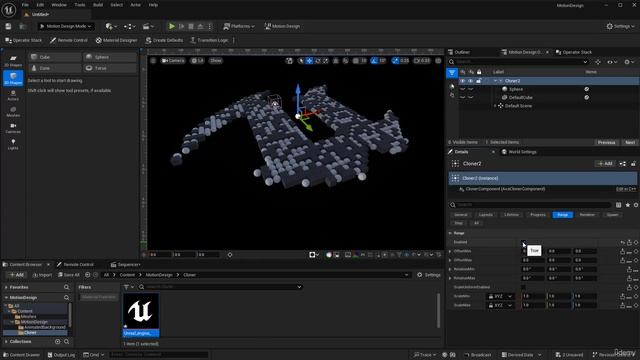Open Remote Control from the toolbar
The width and height of the screenshot is (640, 360).
pos(69,40)
